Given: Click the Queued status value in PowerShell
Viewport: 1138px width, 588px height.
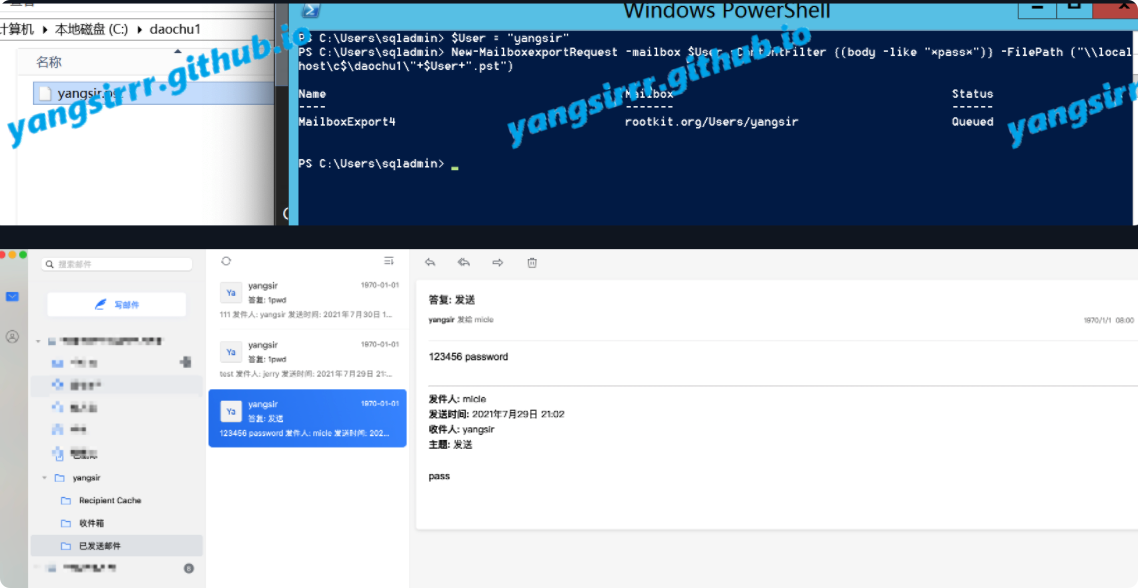Looking at the screenshot, I should tap(973, 122).
